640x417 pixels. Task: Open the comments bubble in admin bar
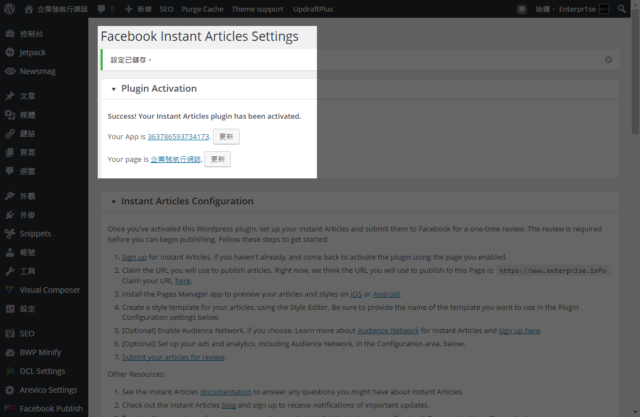coord(102,9)
